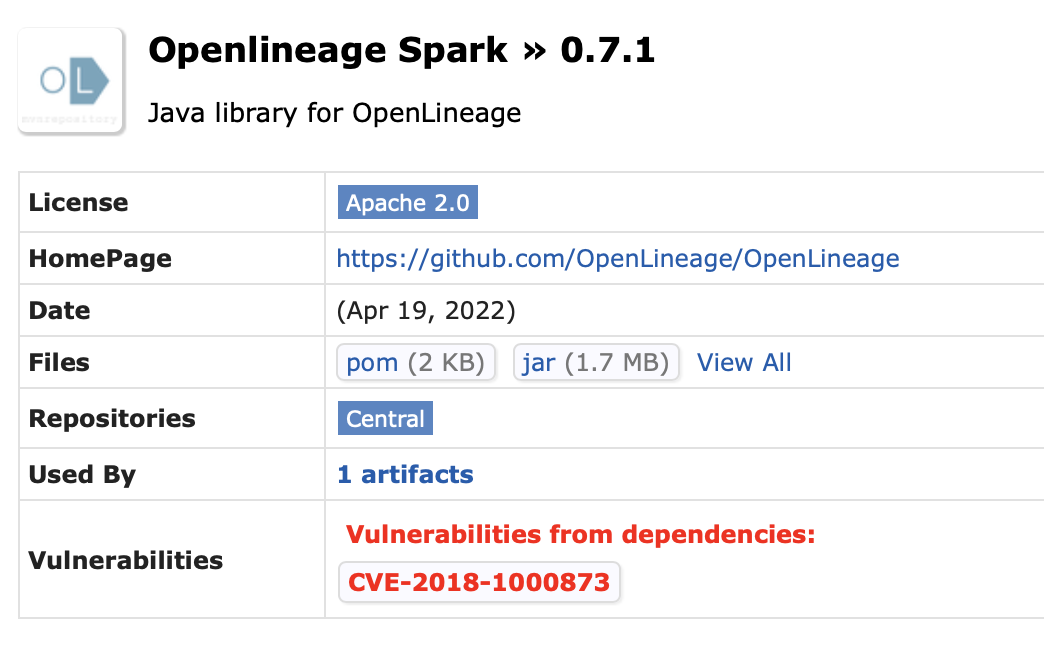This screenshot has height=670, width=1044.
Task: Click the Files row label
Action: pyautogui.click(x=59, y=362)
